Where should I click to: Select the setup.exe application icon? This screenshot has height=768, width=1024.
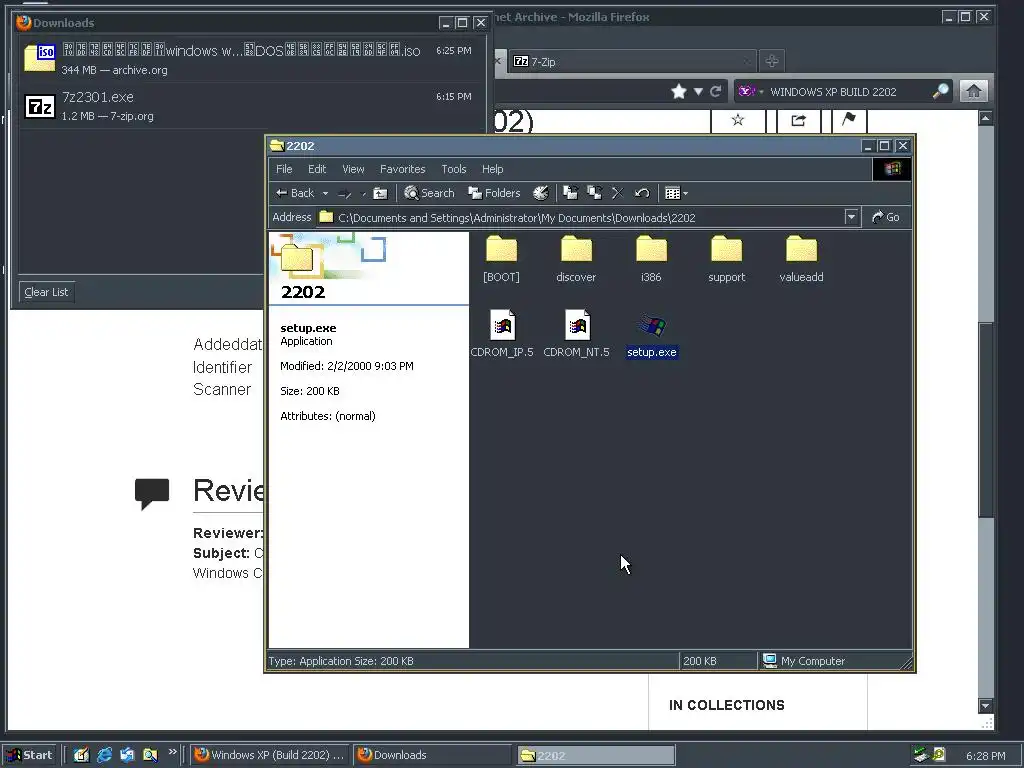(652, 326)
